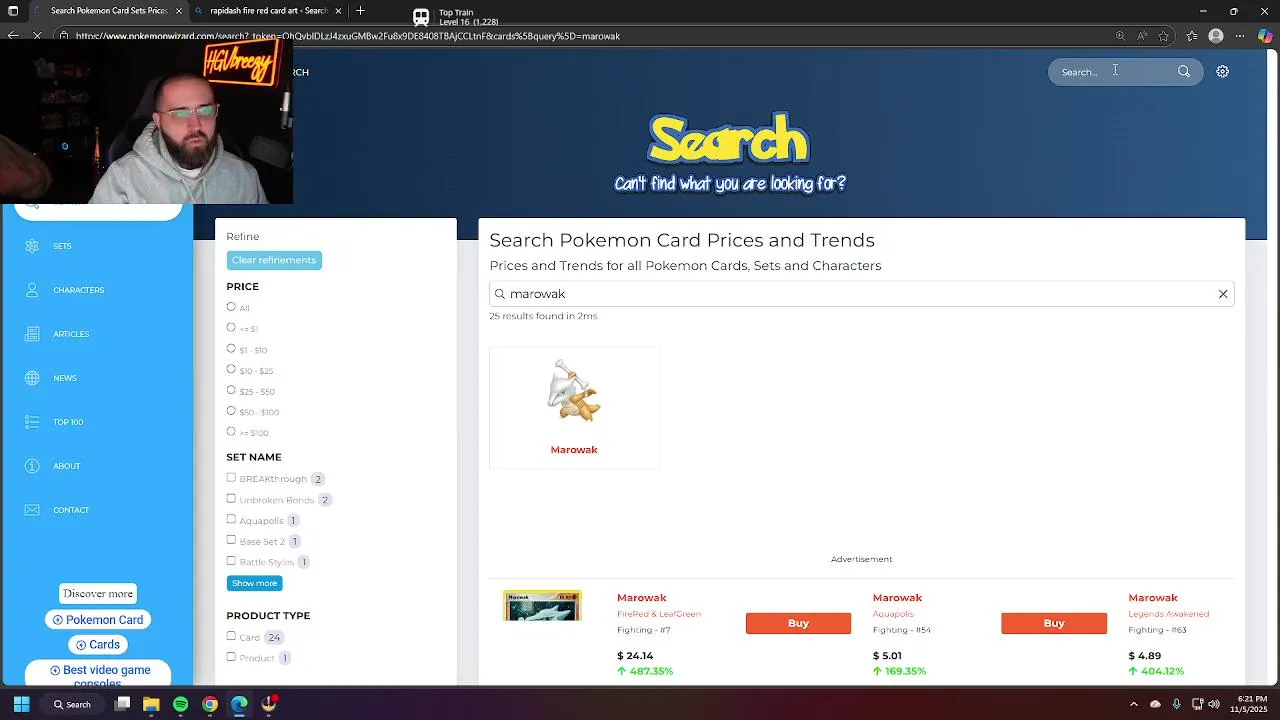Image resolution: width=1280 pixels, height=720 pixels.
Task: Open Legends Awakened Marowak title link
Action: coord(1153,598)
